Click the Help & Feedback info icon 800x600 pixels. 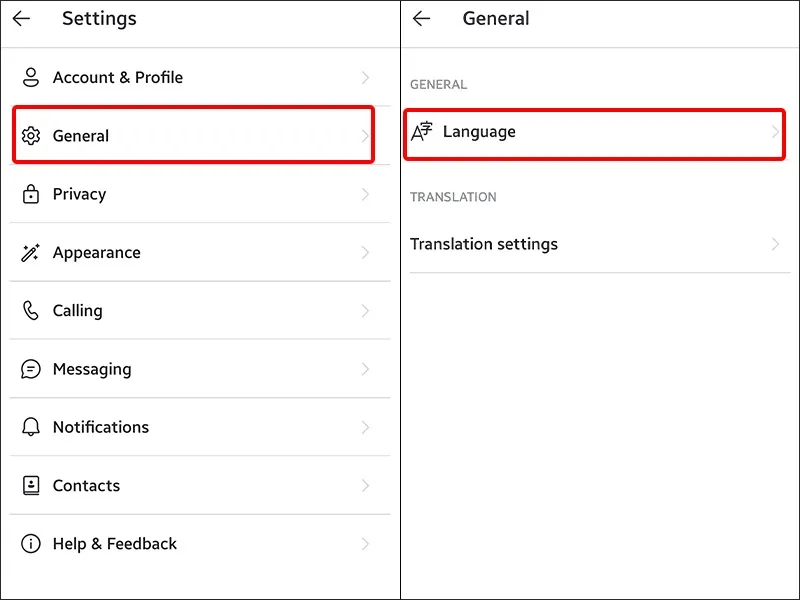point(30,544)
